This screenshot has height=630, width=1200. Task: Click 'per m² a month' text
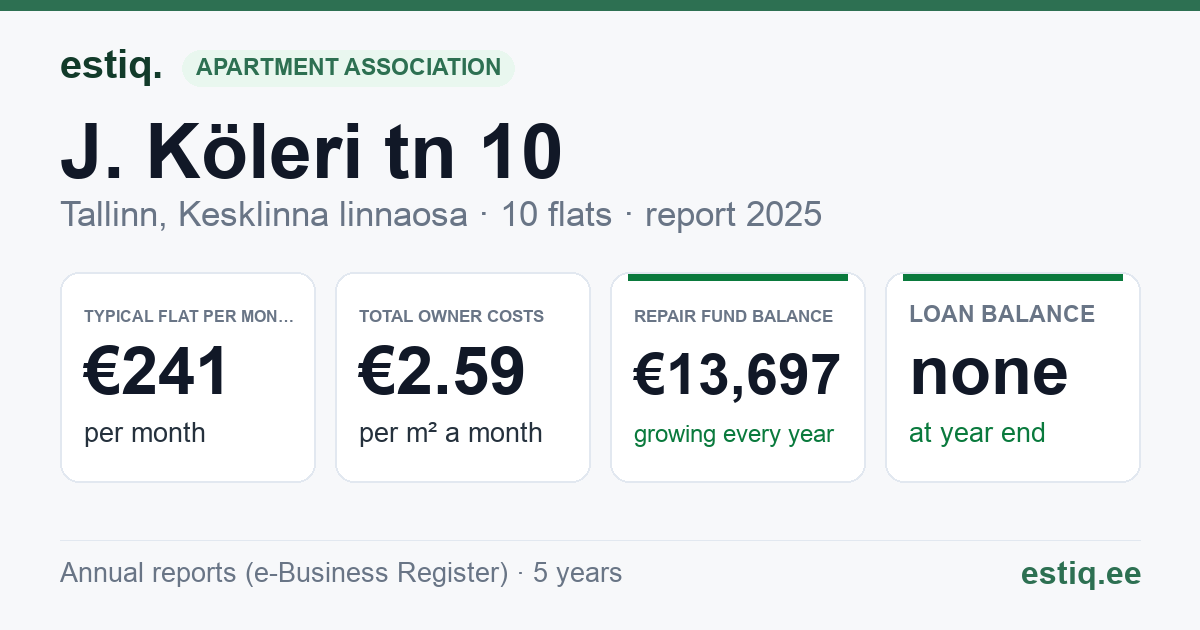(451, 433)
